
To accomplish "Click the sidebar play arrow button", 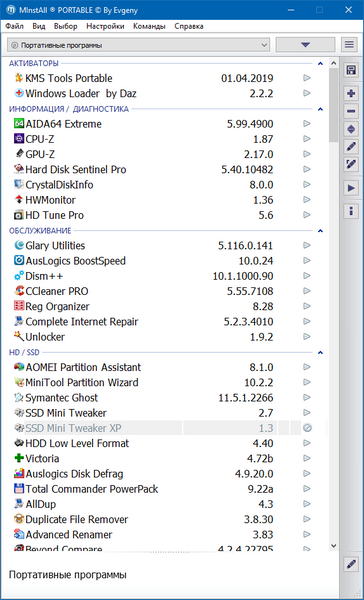I will pos(351,188).
